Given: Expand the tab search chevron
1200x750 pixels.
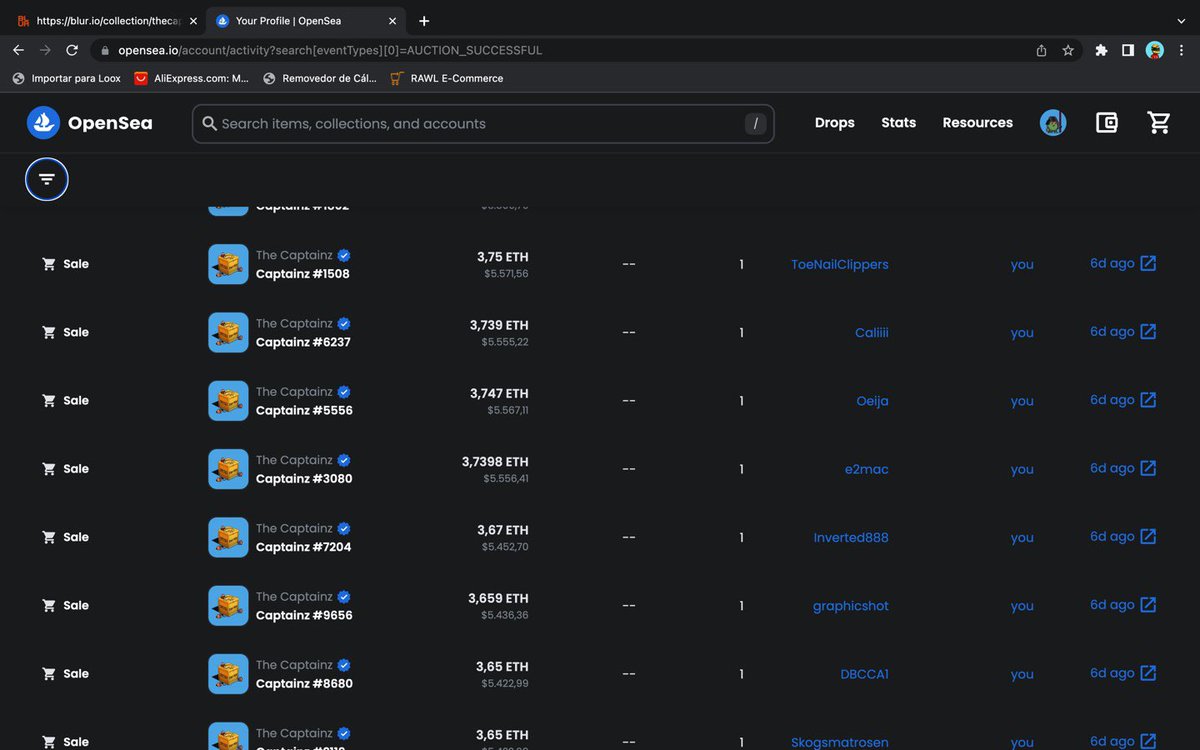Looking at the screenshot, I should (1181, 21).
